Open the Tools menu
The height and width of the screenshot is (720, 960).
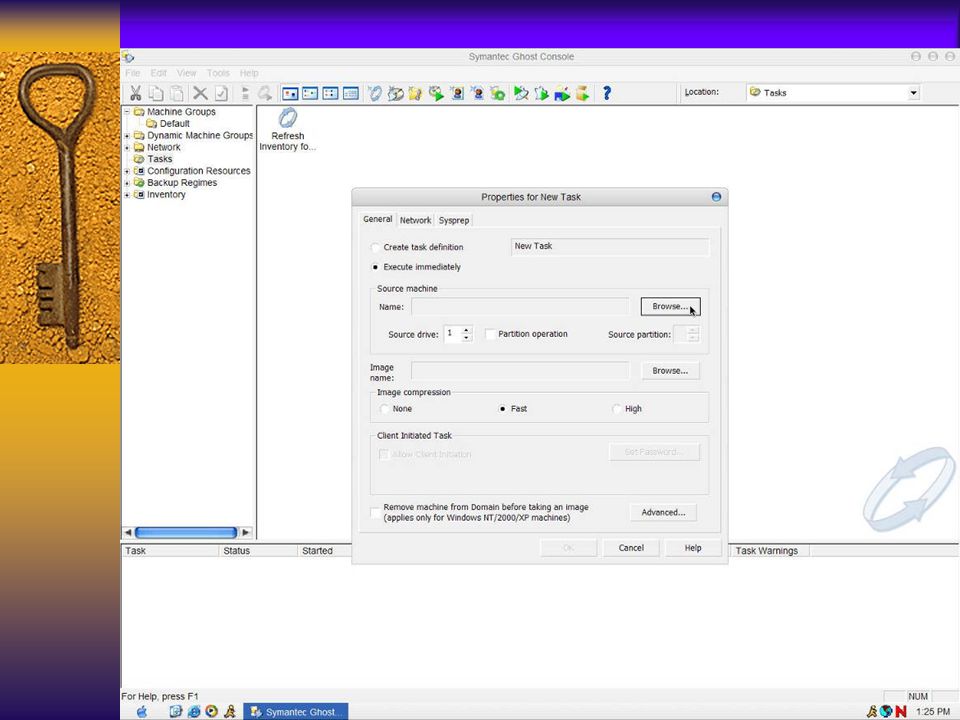click(x=218, y=73)
